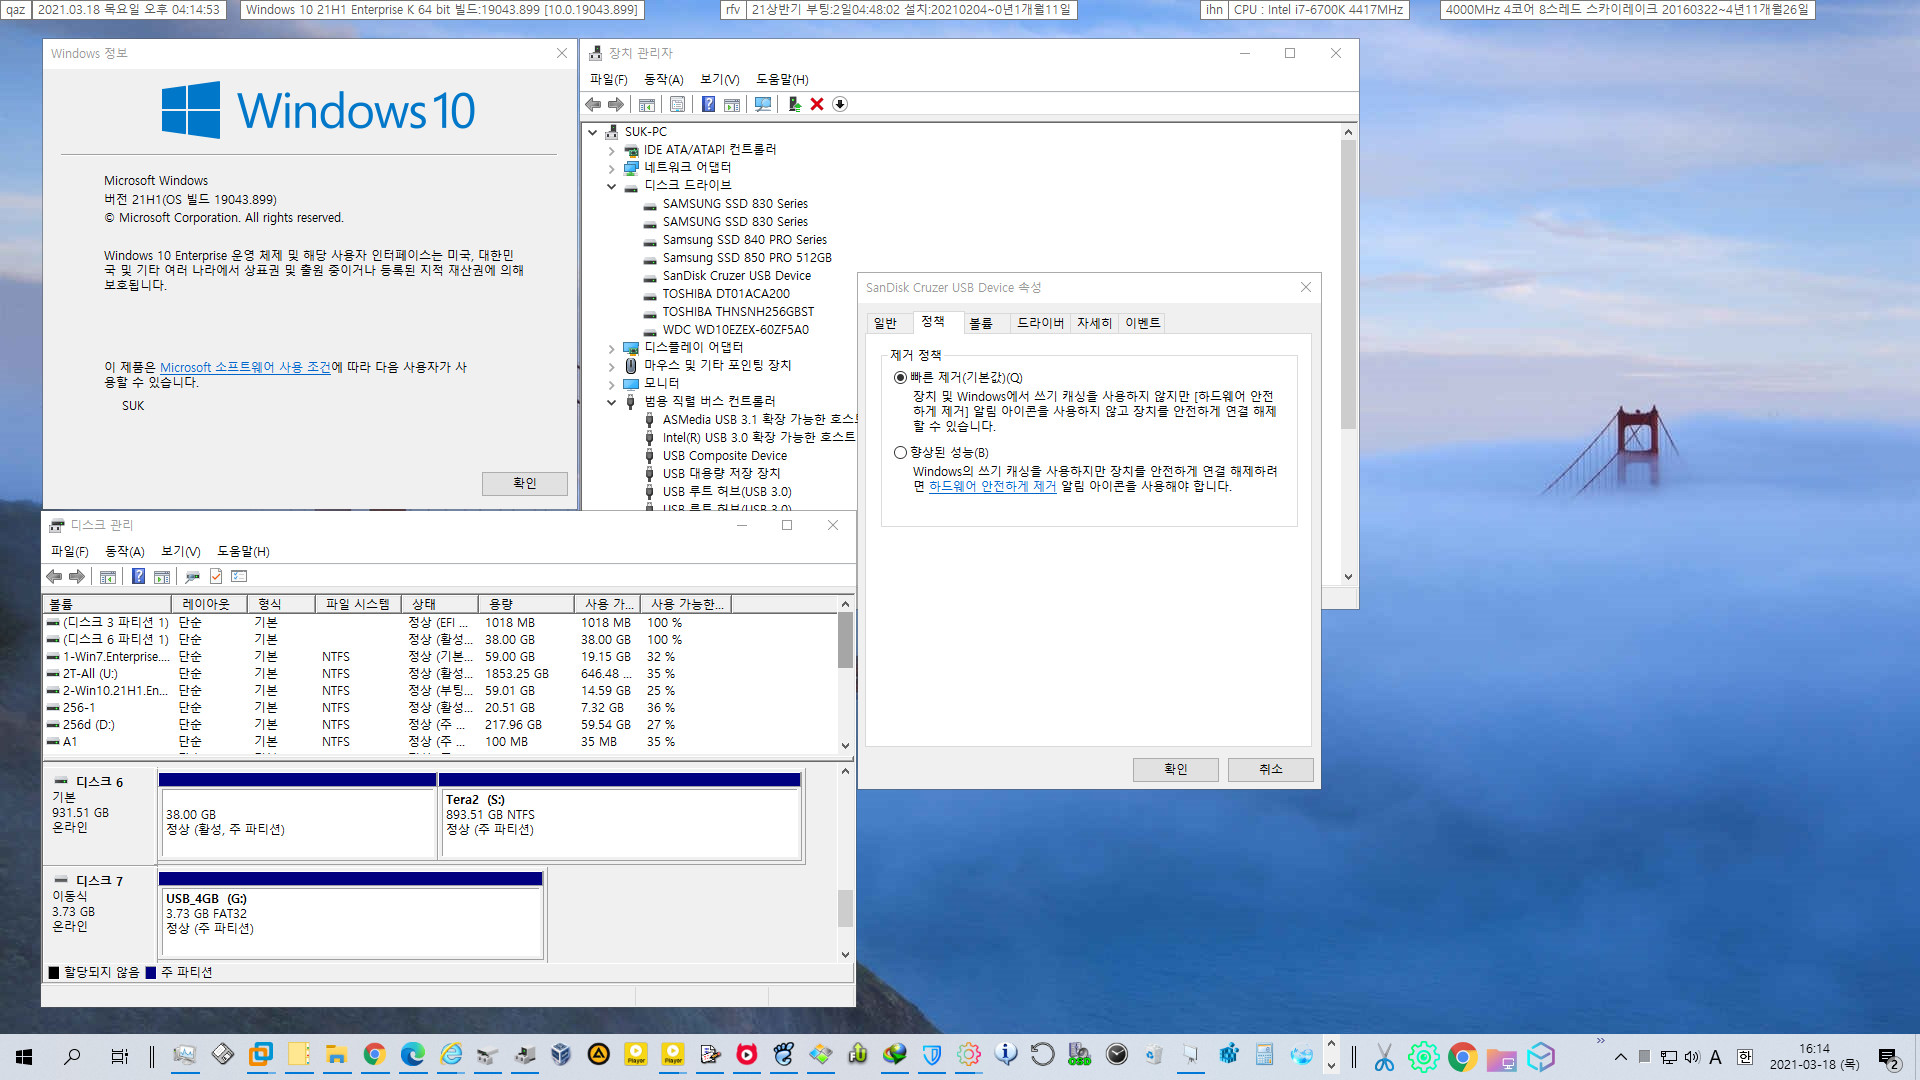Open Action menu in Device Manager
The image size is (1920, 1080).
coord(663,79)
